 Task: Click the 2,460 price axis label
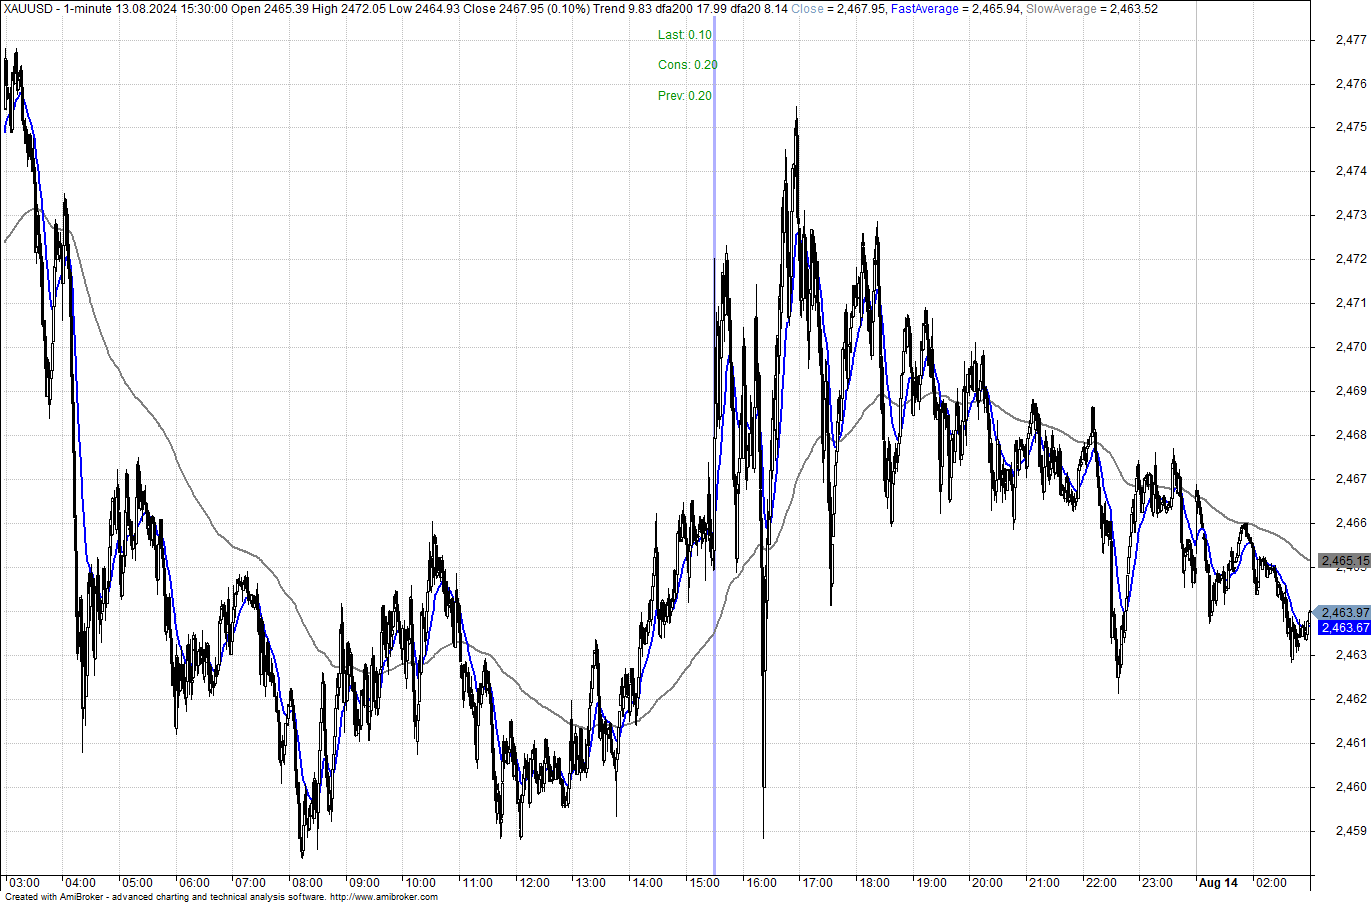pos(1351,787)
